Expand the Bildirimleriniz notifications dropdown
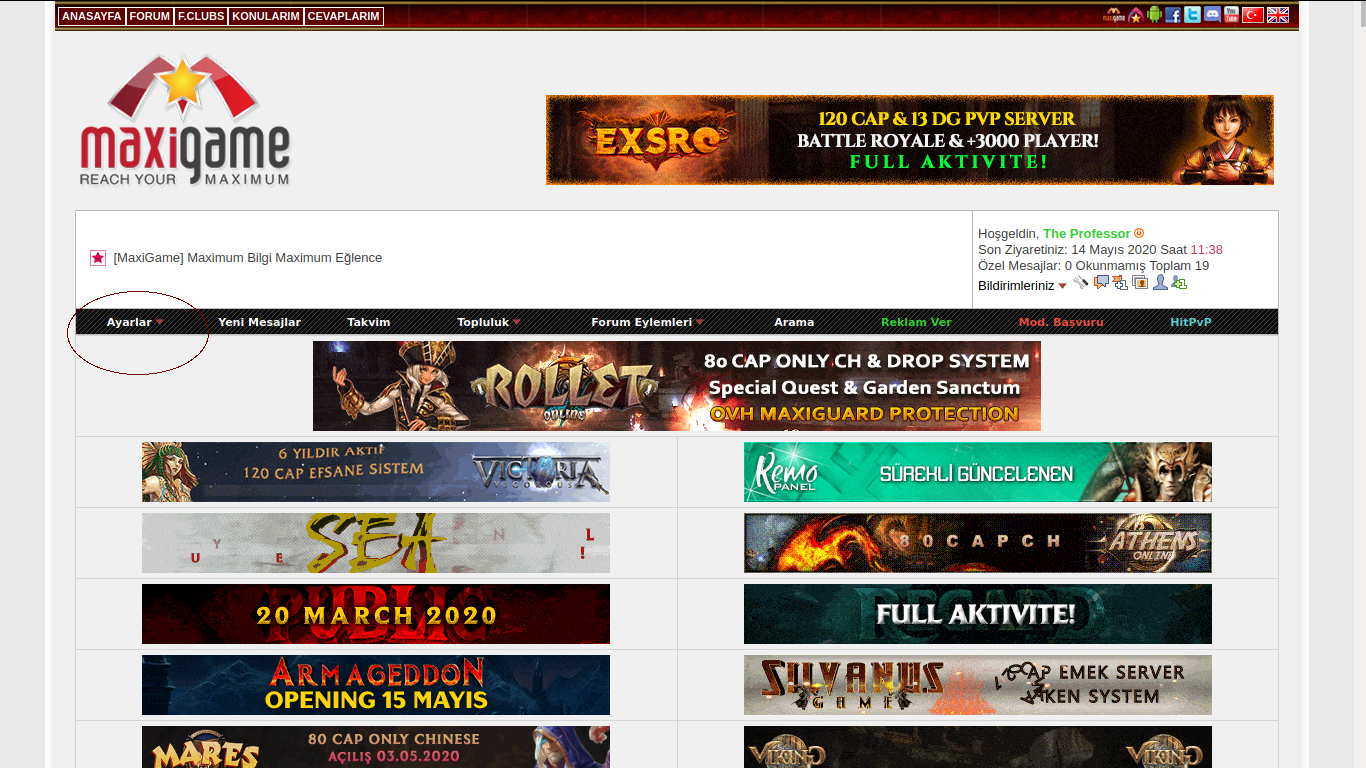1366x768 pixels. point(1022,285)
